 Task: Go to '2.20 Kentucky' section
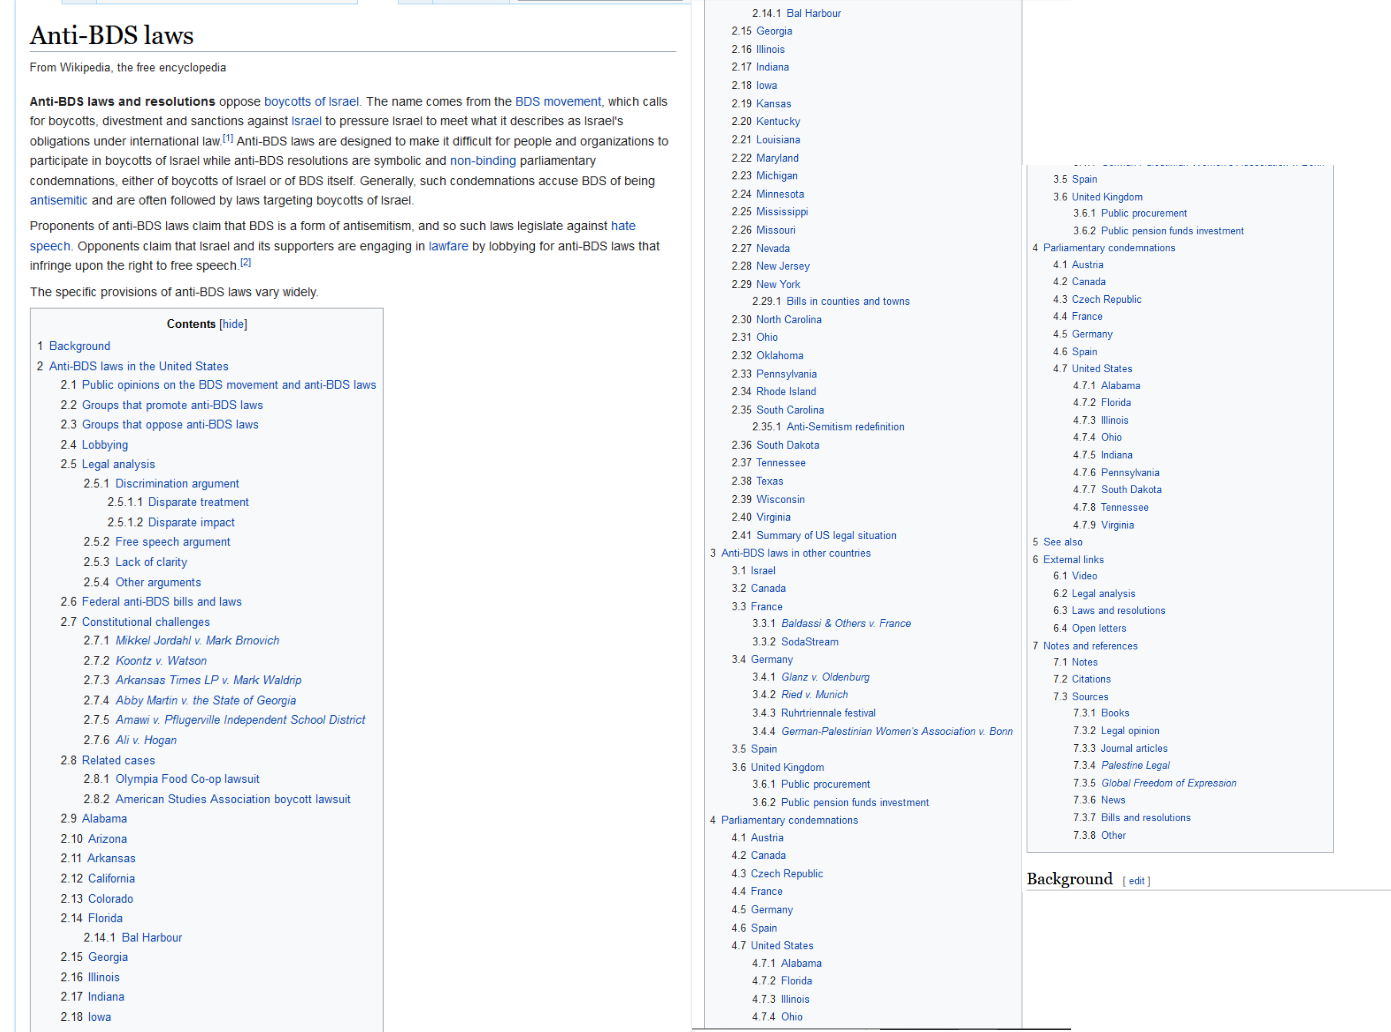[766, 122]
